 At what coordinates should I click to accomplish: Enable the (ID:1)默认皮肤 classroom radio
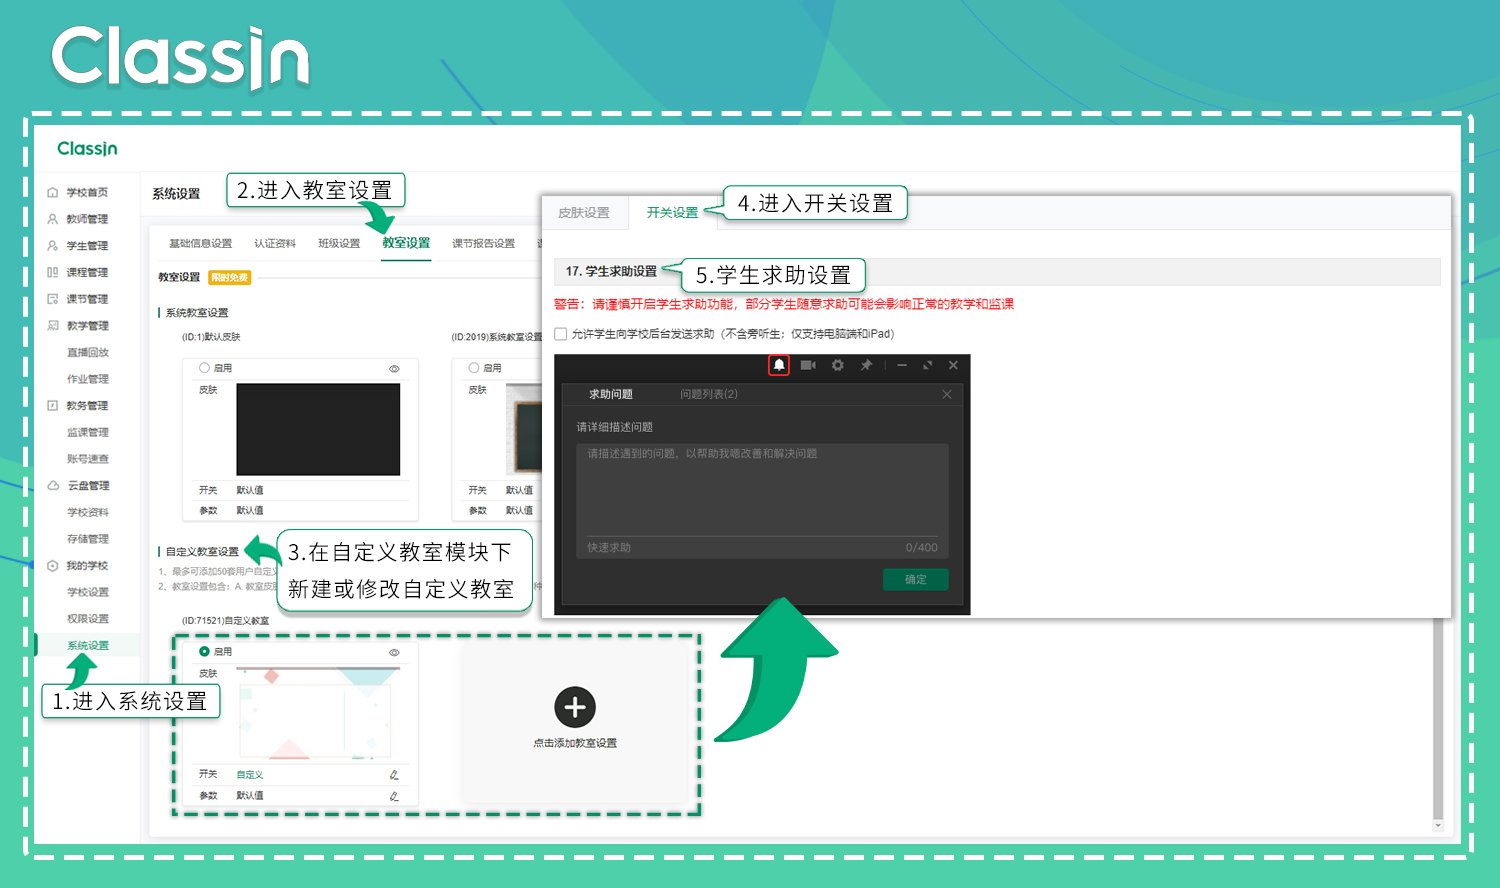[x=204, y=368]
